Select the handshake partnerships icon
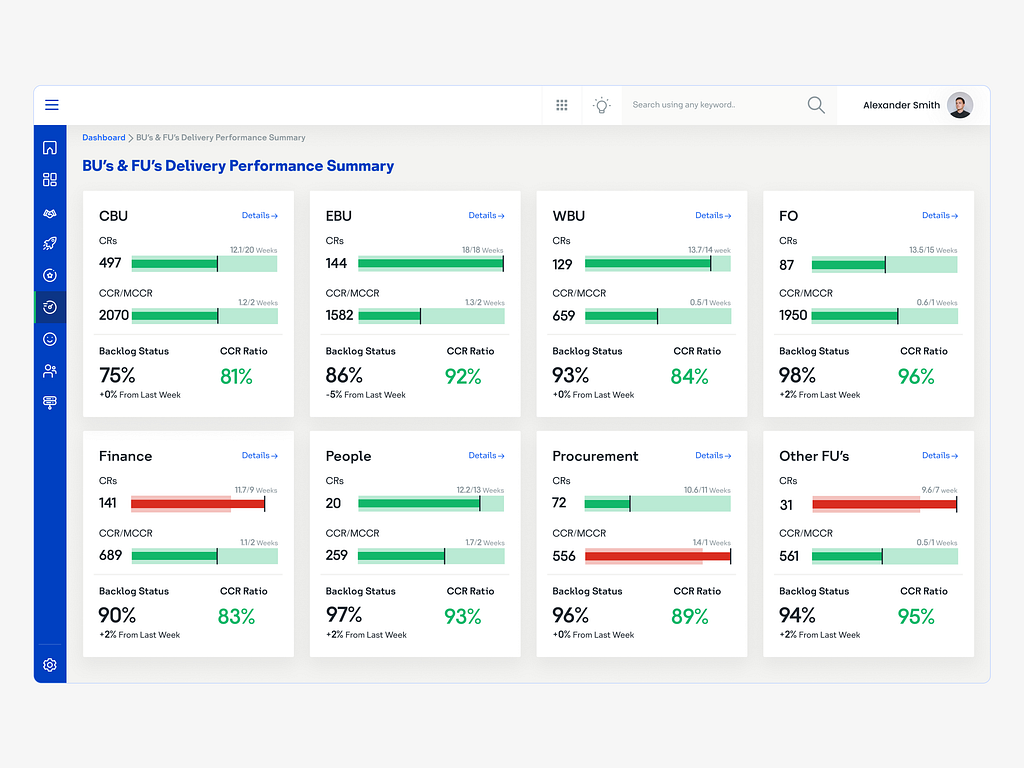Viewport: 1024px width, 768px height. click(50, 211)
